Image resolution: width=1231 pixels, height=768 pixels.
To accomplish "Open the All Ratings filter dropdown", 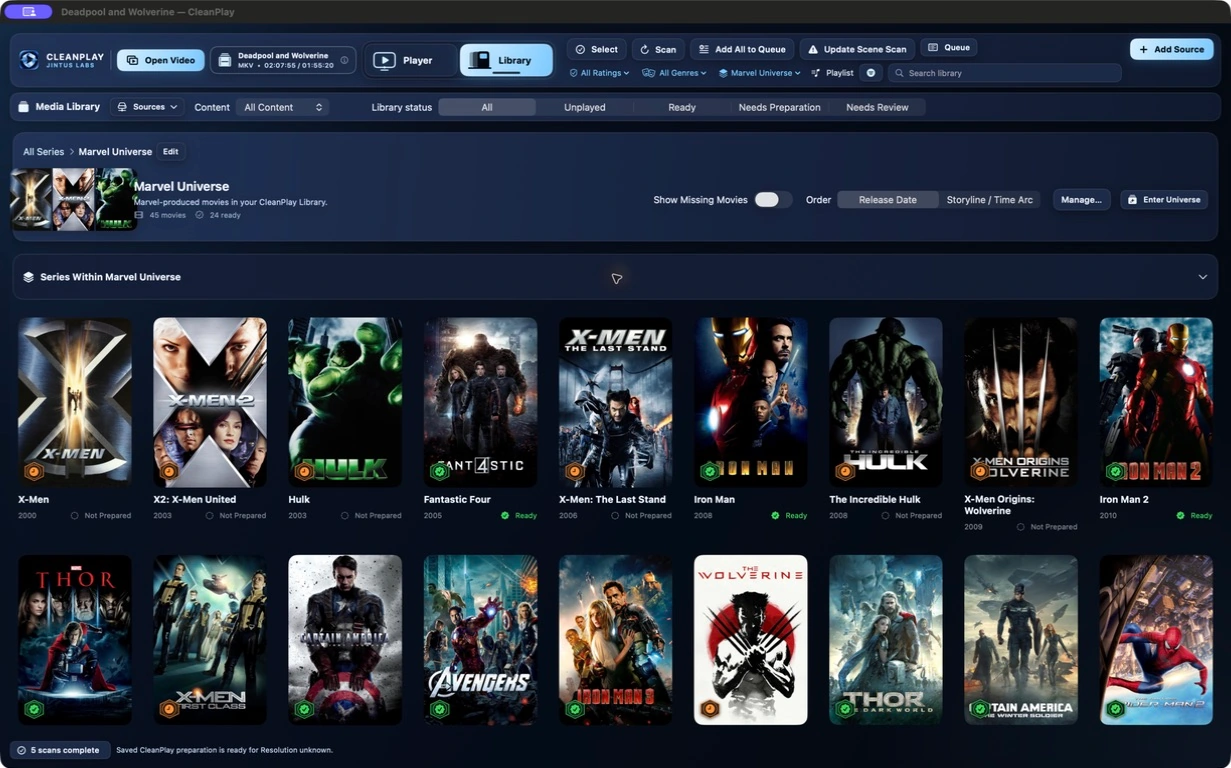I will pyautogui.click(x=599, y=73).
